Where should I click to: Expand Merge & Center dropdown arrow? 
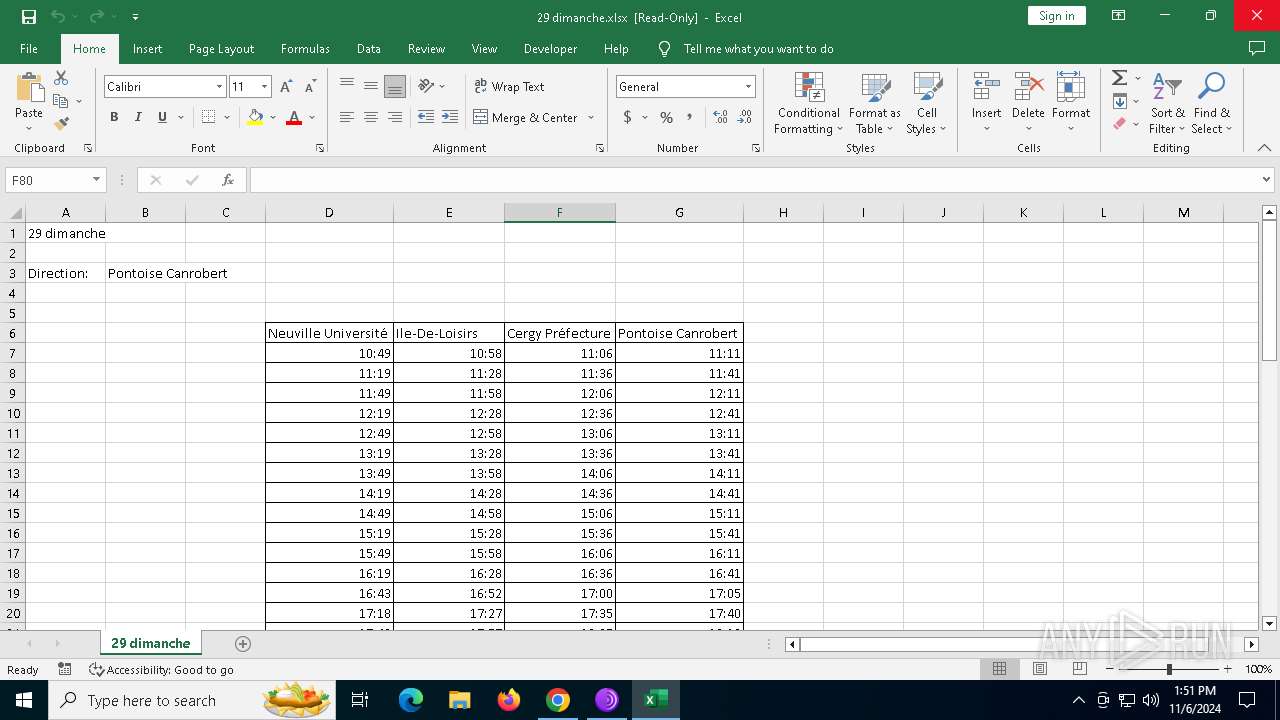click(591, 117)
